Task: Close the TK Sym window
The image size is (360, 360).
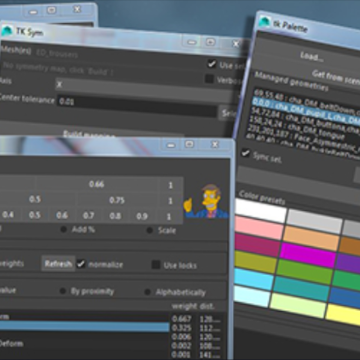Action: 236,43
